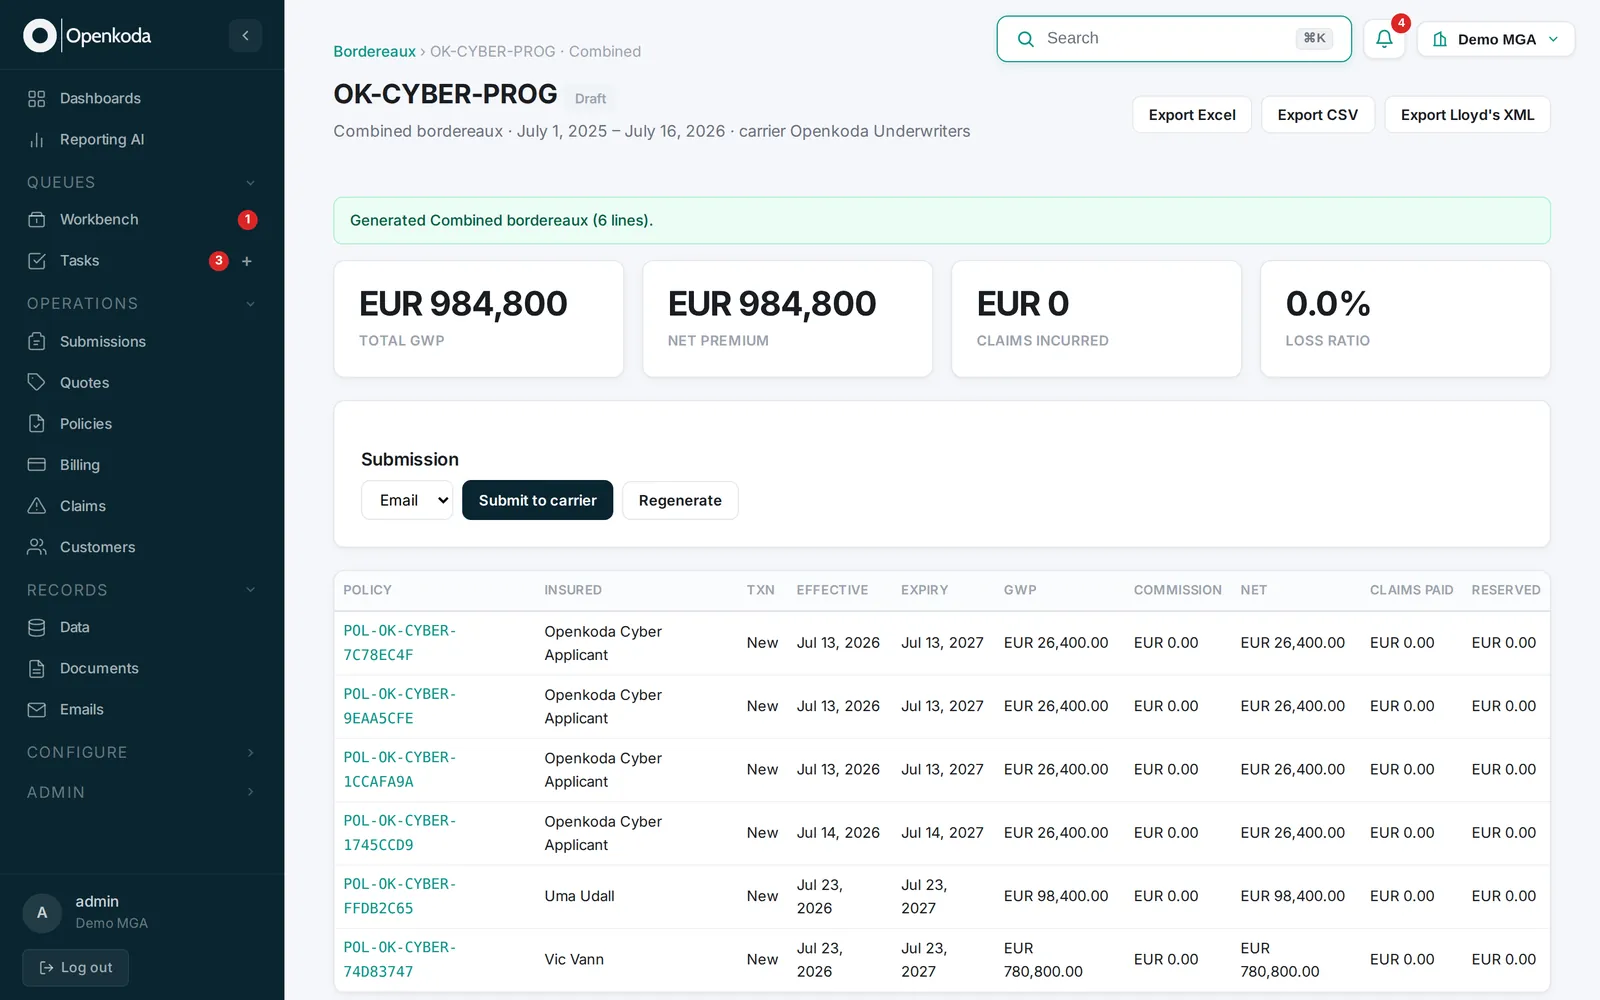Click Bordereaux breadcrumb link
1600x1000 pixels.
tap(374, 51)
